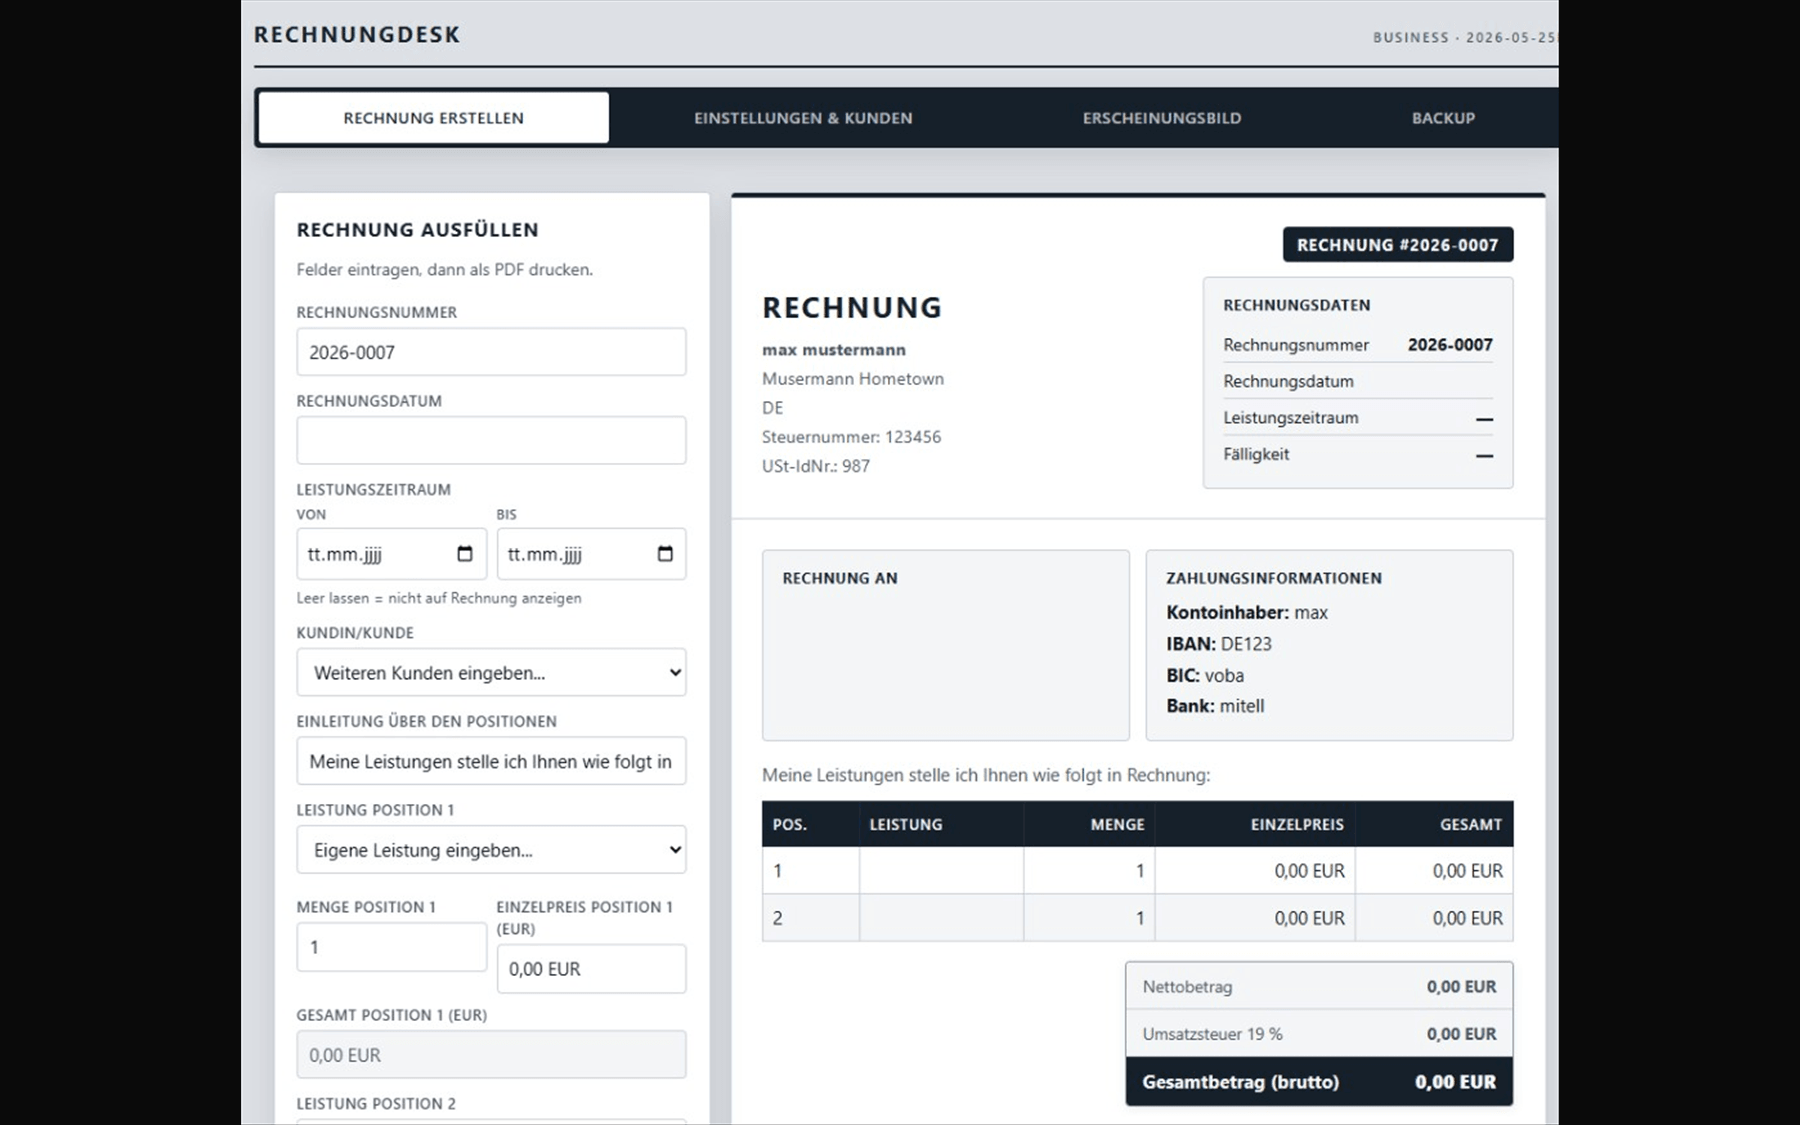Screen dimensions: 1800x1125
Task: Click the Rechnungsdaten heading
Action: click(1296, 305)
